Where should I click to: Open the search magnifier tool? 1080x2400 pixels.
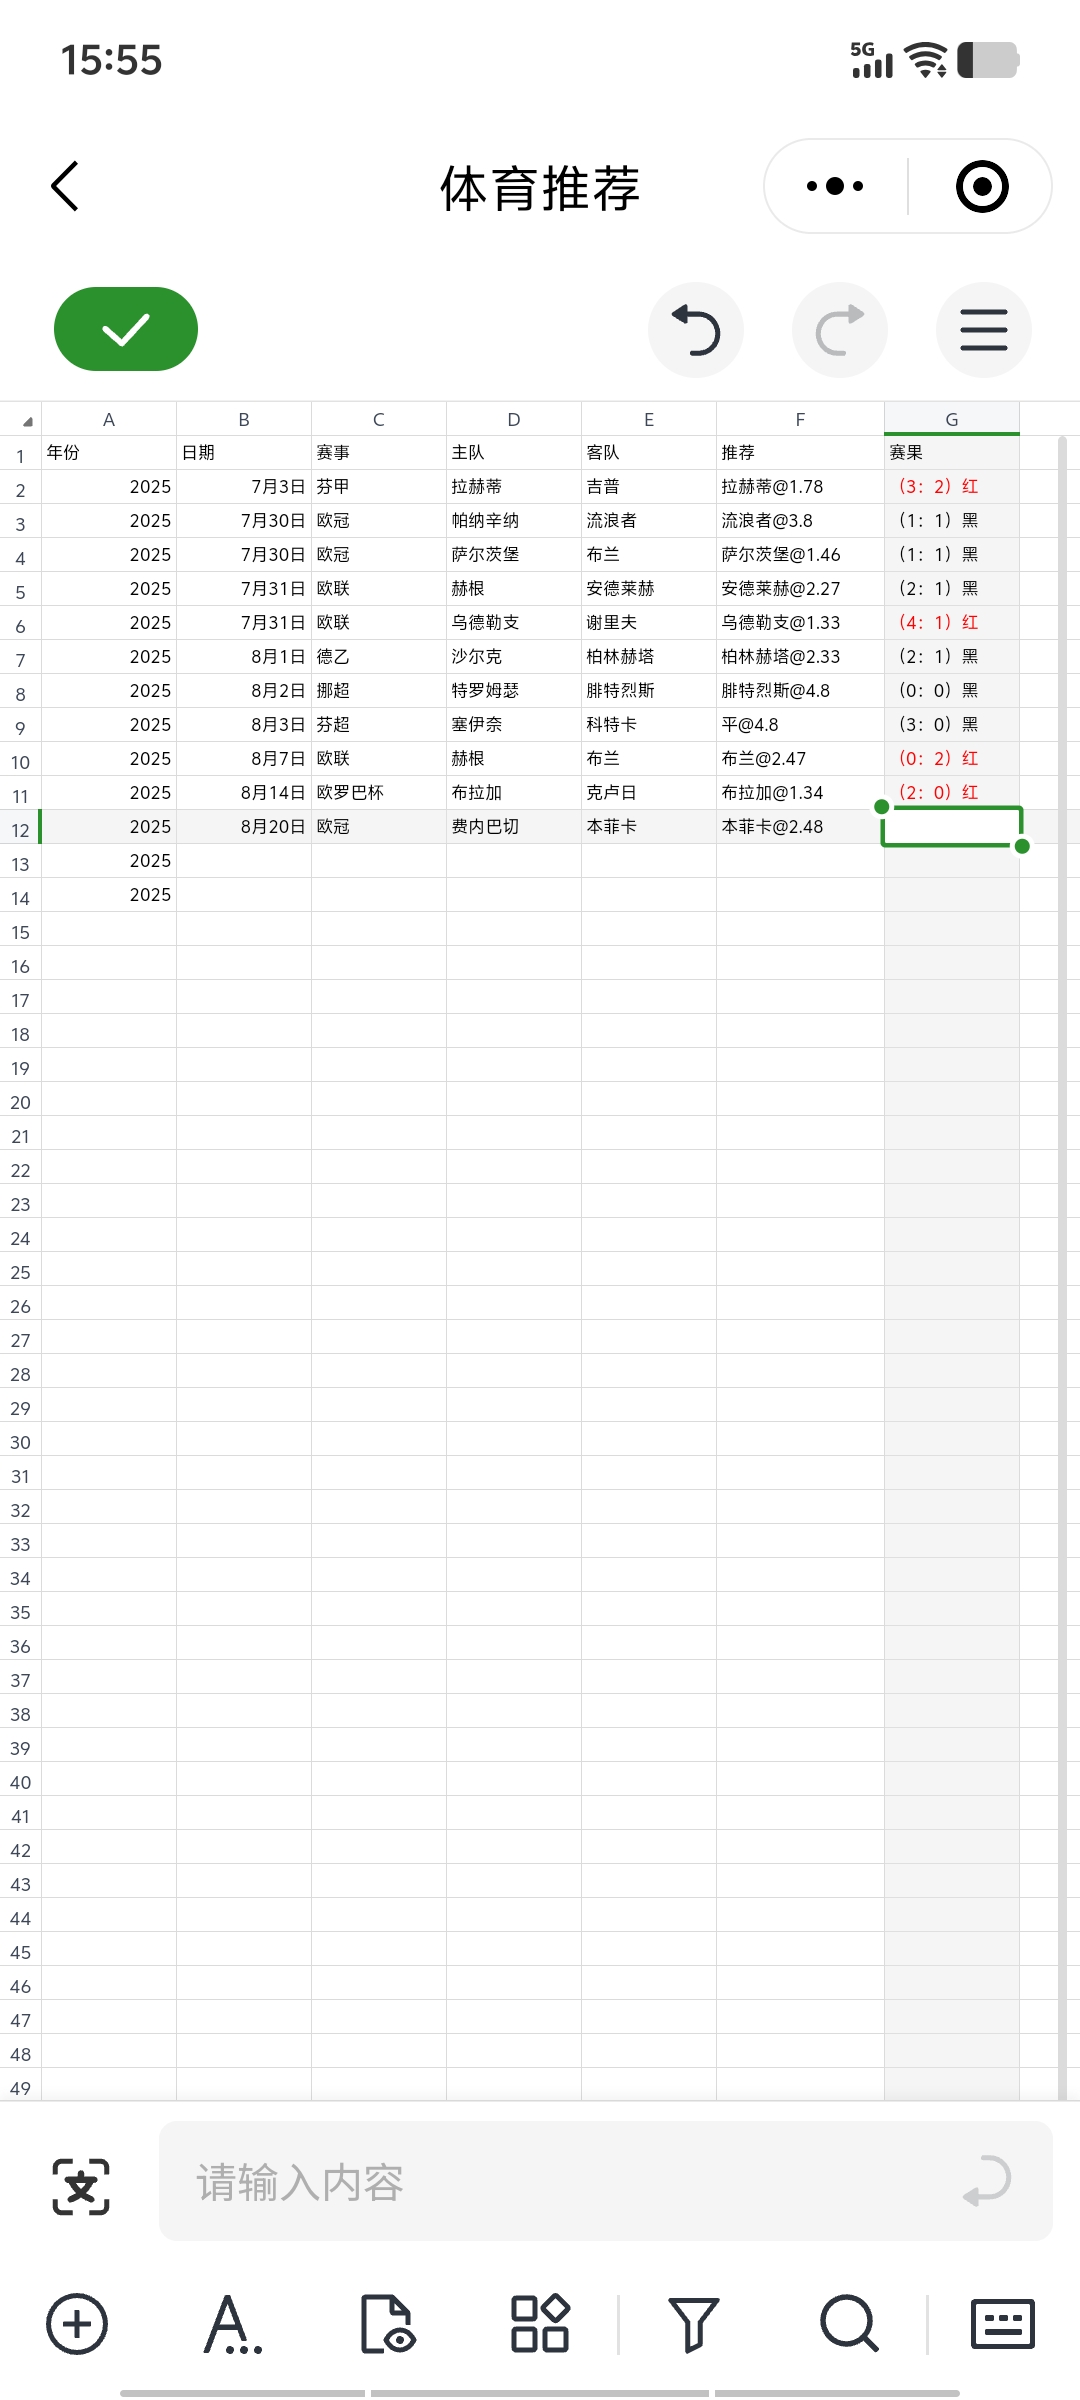tap(849, 2323)
